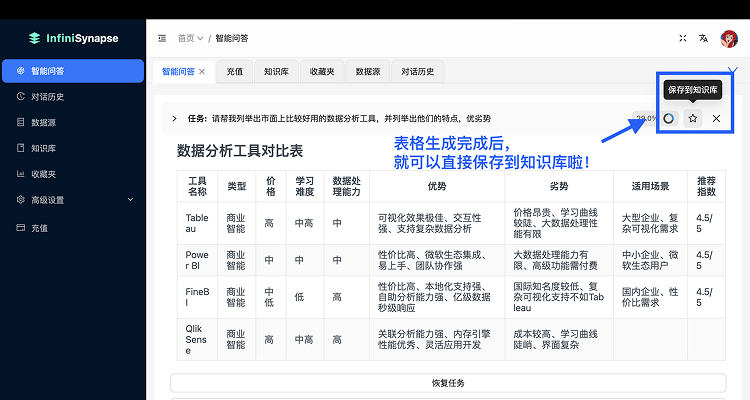Open 数据源 in the sidebar
The height and width of the screenshot is (400, 750).
point(73,122)
